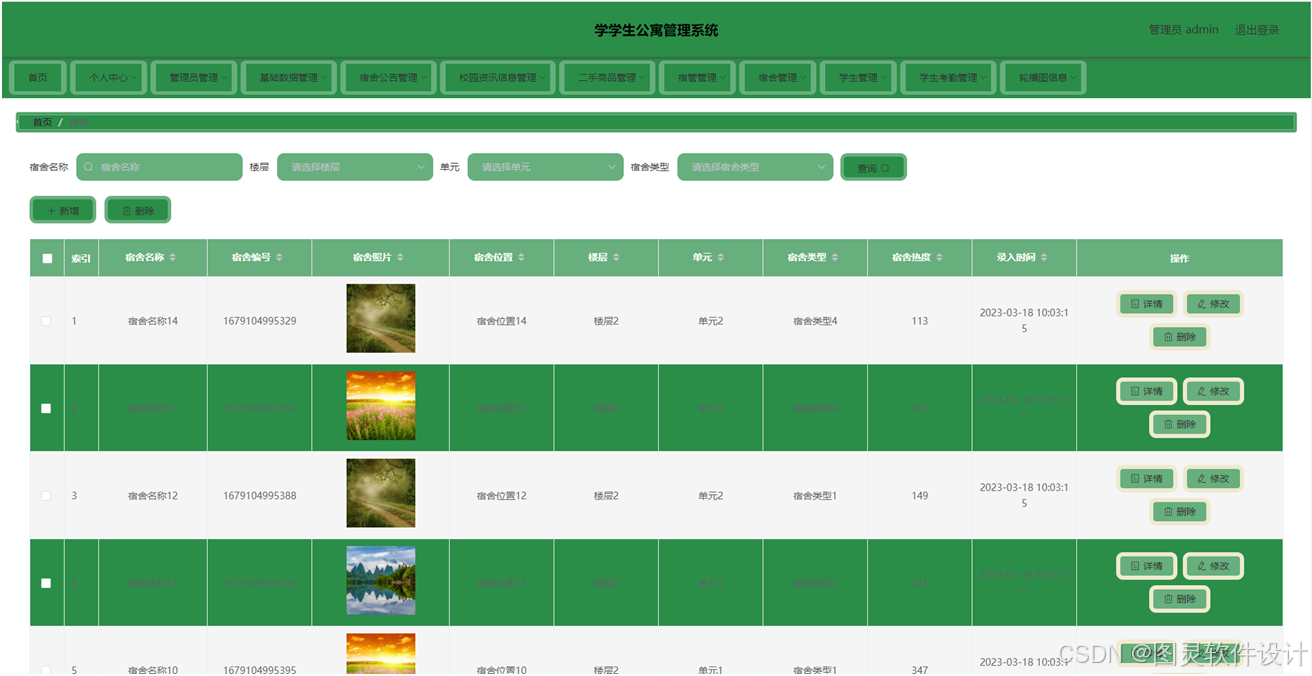1312x676 pixels.
Task: Click 修改 pencil button for 宿舍名称12 row
Action: pos(1213,479)
